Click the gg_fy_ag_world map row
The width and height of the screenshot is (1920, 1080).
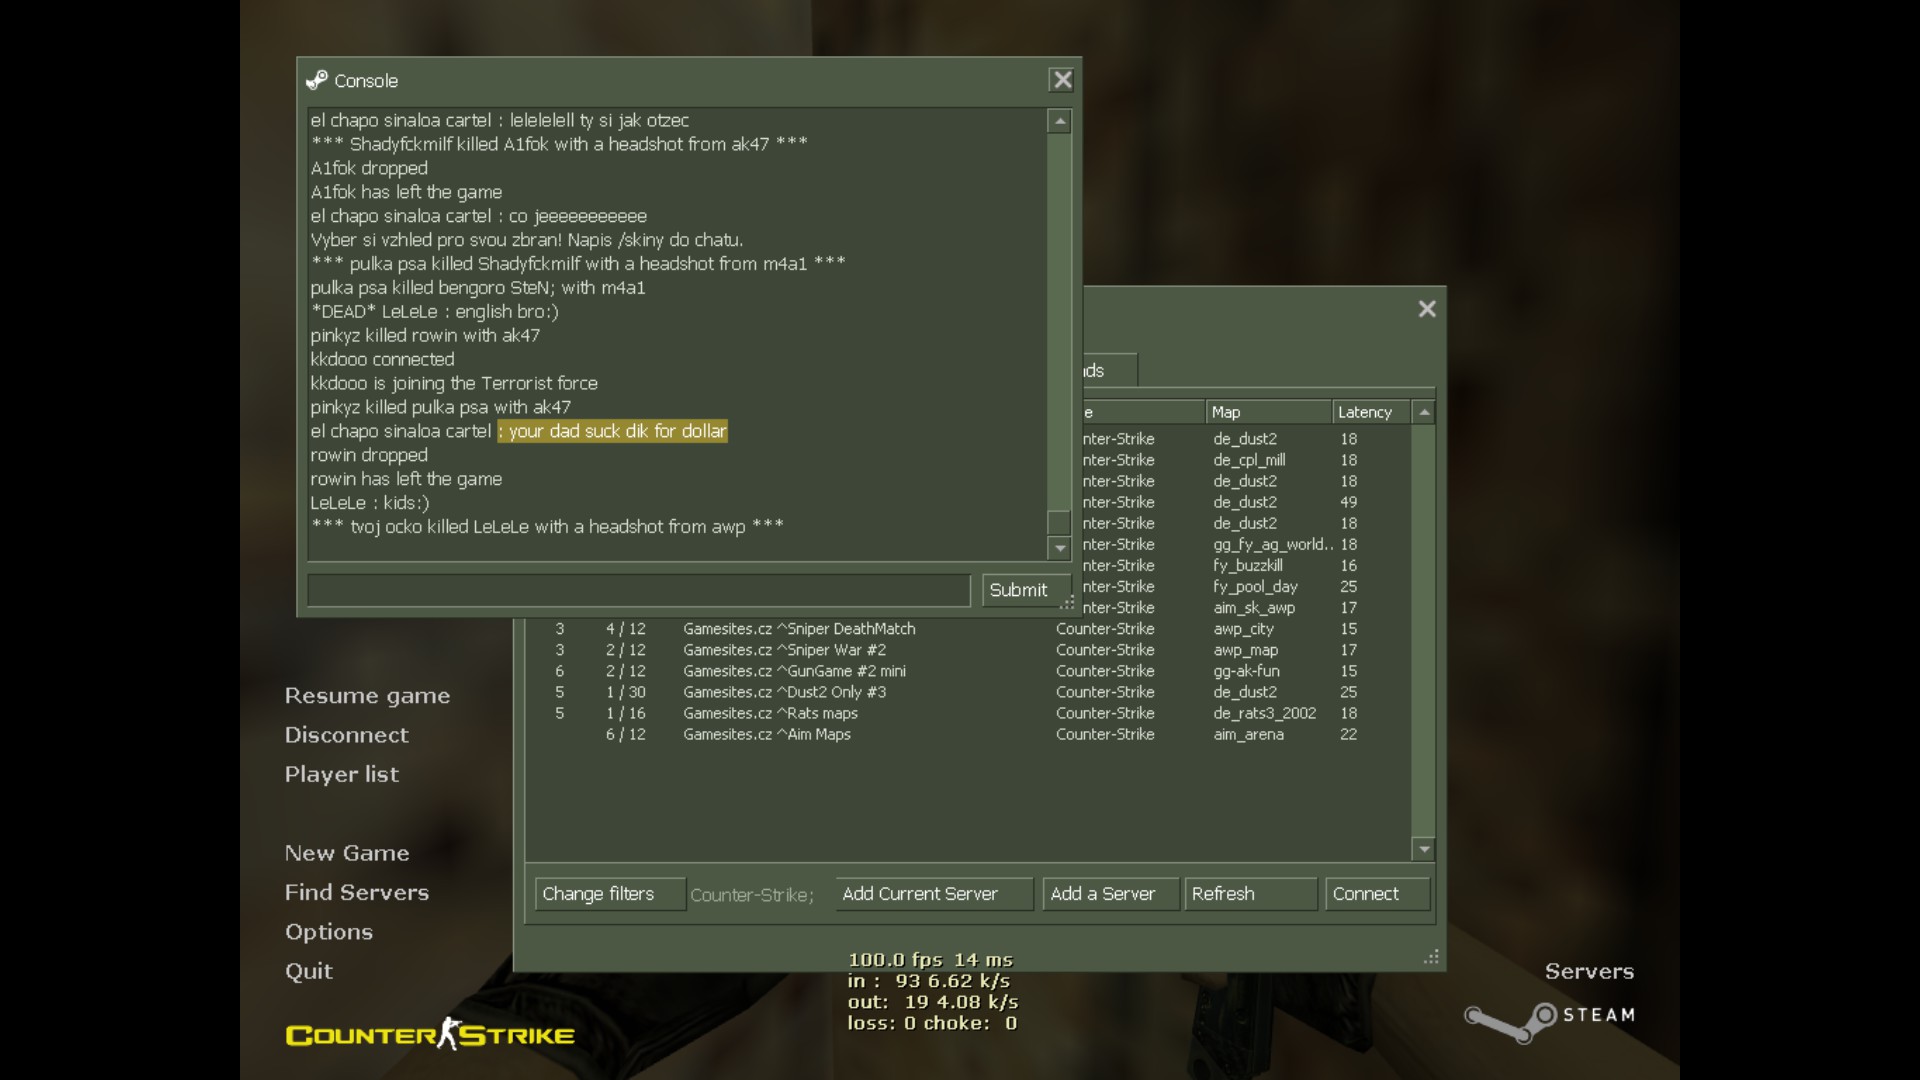[x=1247, y=544]
